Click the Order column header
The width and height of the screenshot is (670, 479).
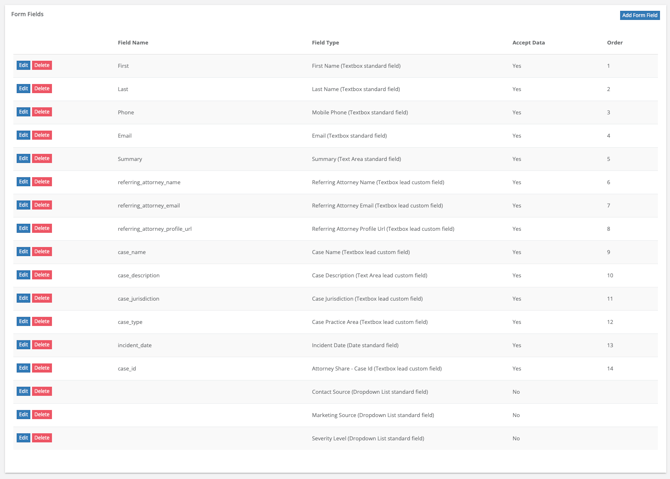pyautogui.click(x=614, y=43)
